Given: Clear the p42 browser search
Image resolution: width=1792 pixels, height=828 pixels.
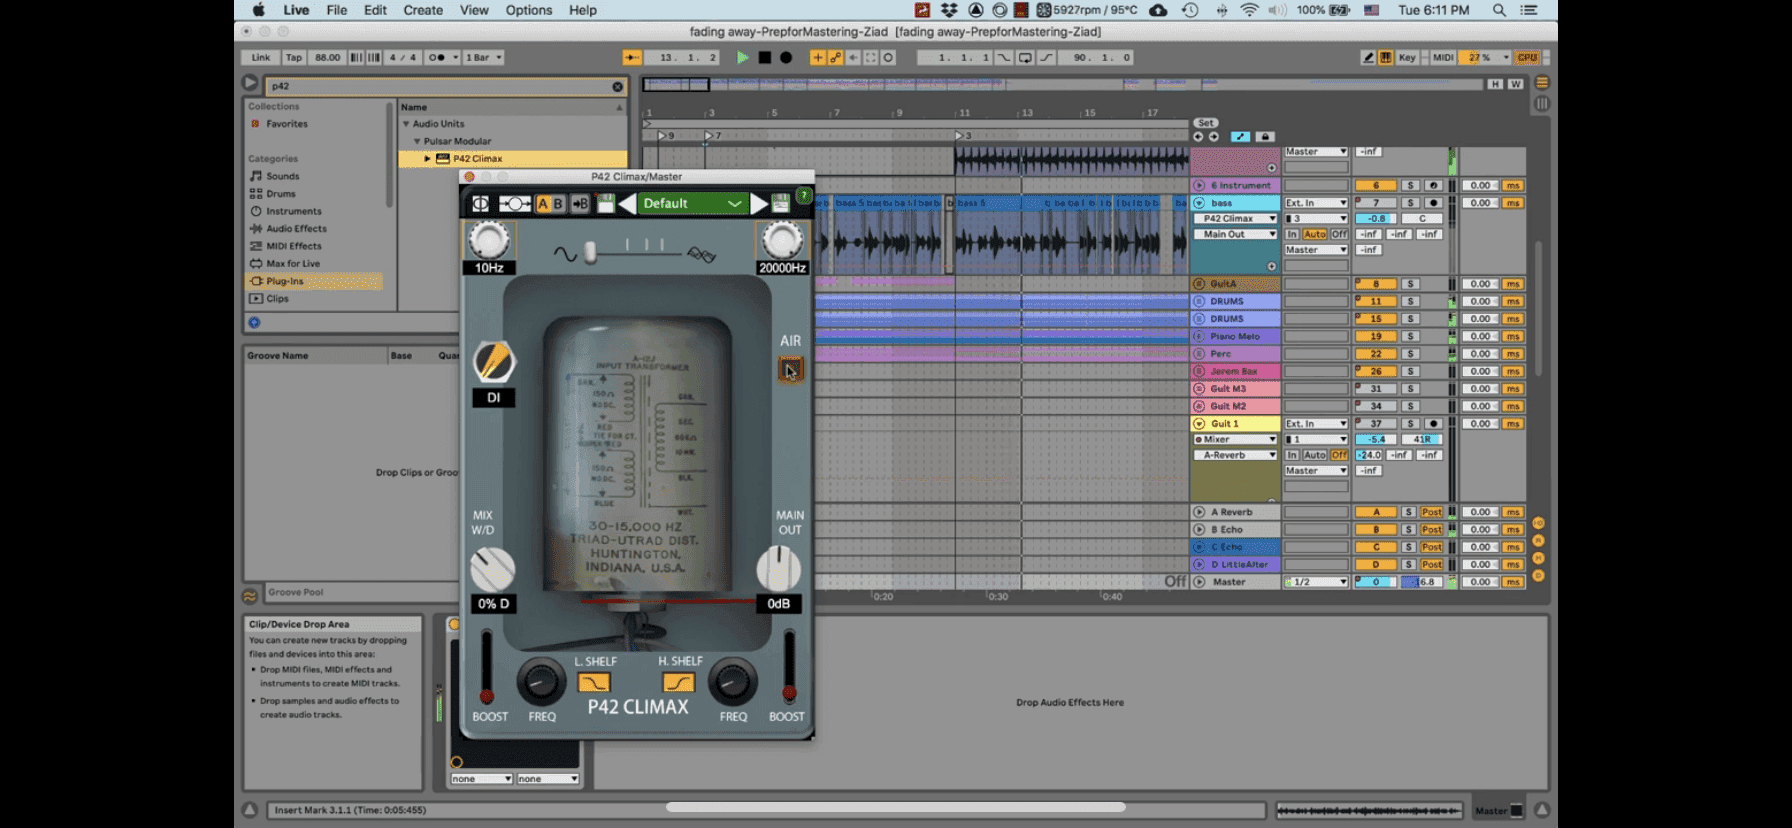Looking at the screenshot, I should click(x=617, y=86).
